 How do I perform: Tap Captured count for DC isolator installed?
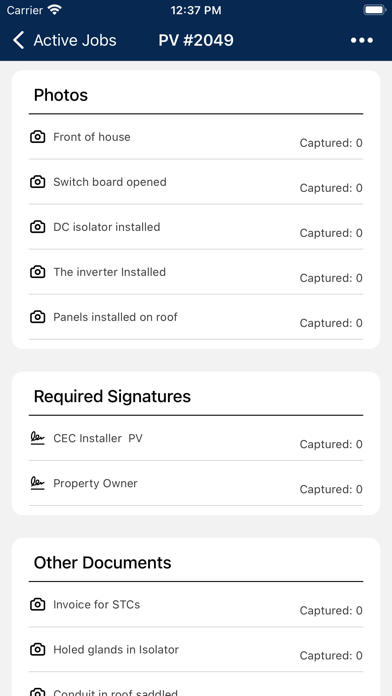pyautogui.click(x=331, y=233)
